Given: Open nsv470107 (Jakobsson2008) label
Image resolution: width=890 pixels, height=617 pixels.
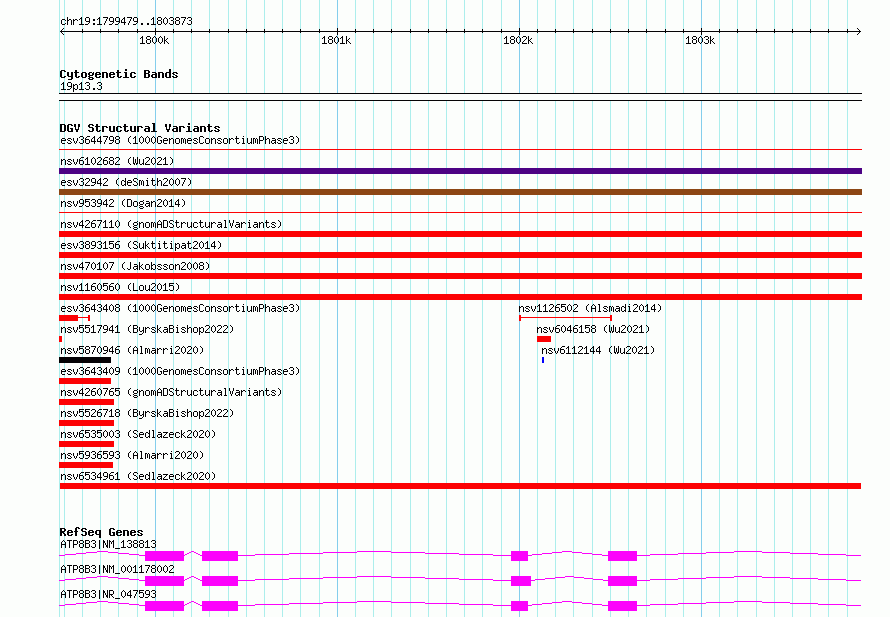Looking at the screenshot, I should tap(135, 266).
